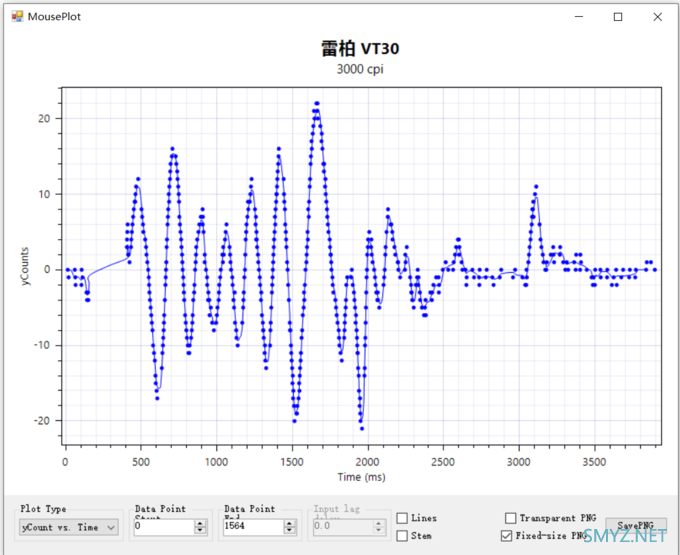Click the yCounts axis label
The image size is (680, 555).
click(25, 266)
